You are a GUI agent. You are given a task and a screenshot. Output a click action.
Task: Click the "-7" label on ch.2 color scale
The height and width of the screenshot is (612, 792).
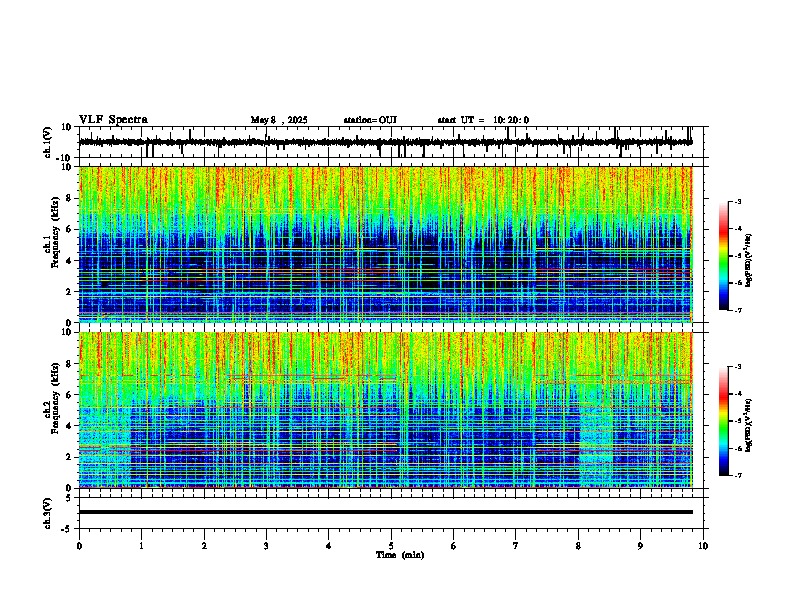pos(738,475)
